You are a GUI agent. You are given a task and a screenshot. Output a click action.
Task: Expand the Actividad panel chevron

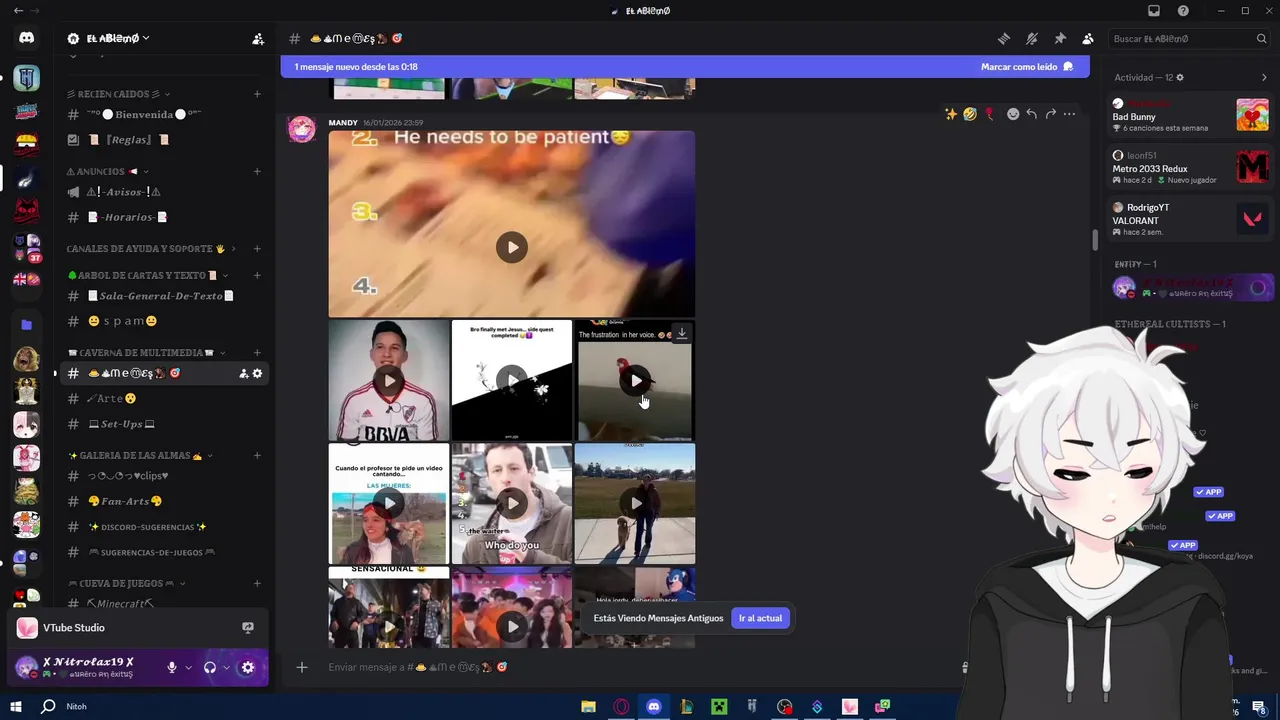(x=1264, y=77)
